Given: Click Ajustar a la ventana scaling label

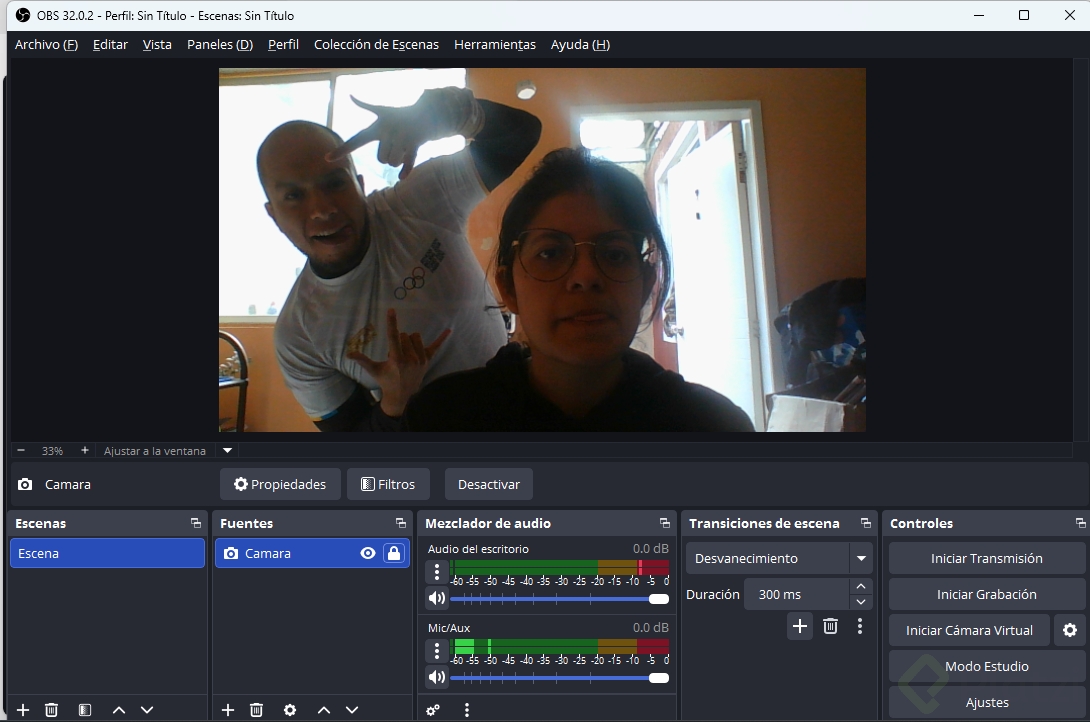Looking at the screenshot, I should [x=155, y=451].
